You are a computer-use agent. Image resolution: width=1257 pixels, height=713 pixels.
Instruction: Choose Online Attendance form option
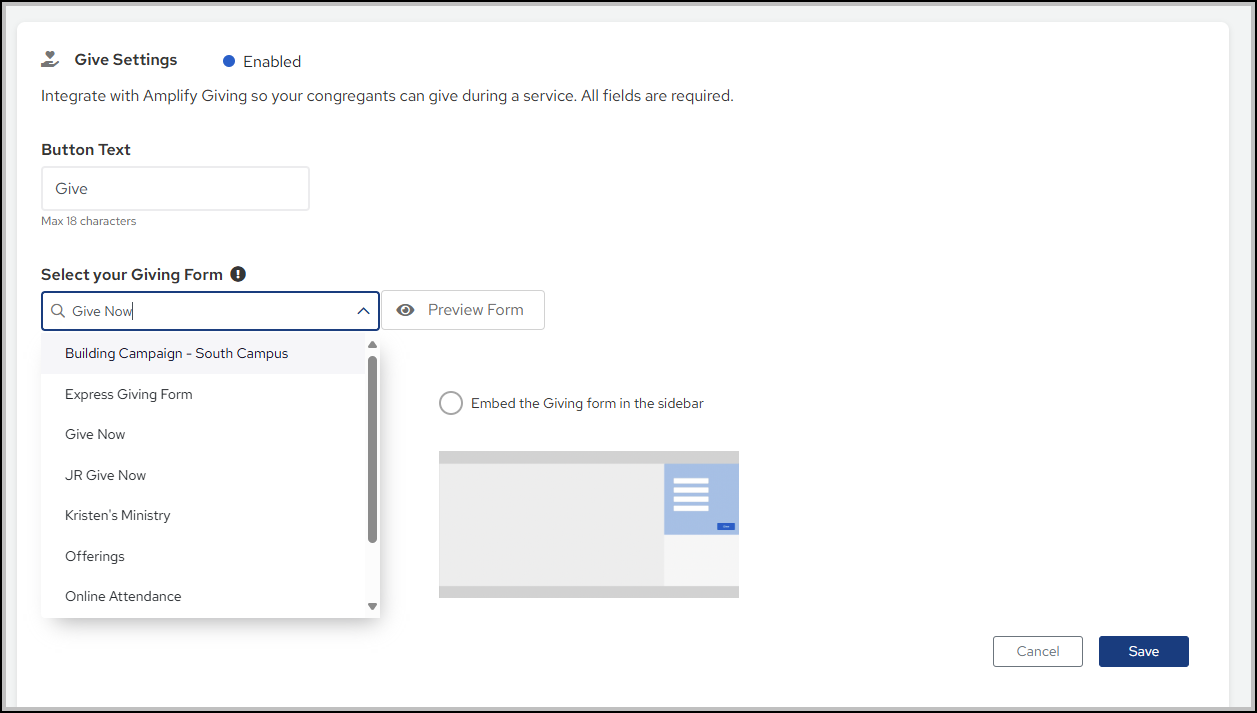point(123,596)
